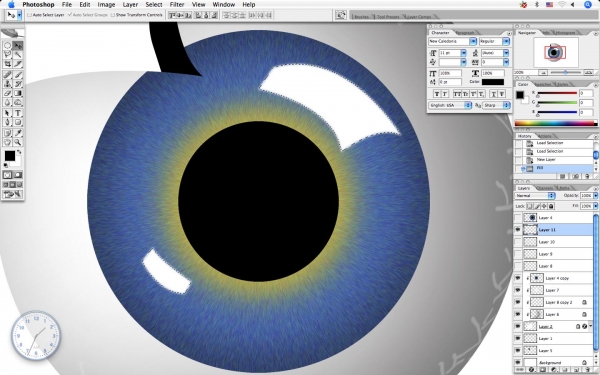
Task: Select the Gradient tool
Action: click(x=18, y=93)
